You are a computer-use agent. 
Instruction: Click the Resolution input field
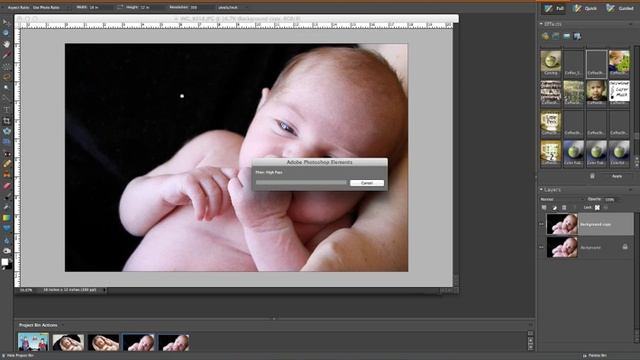click(200, 7)
